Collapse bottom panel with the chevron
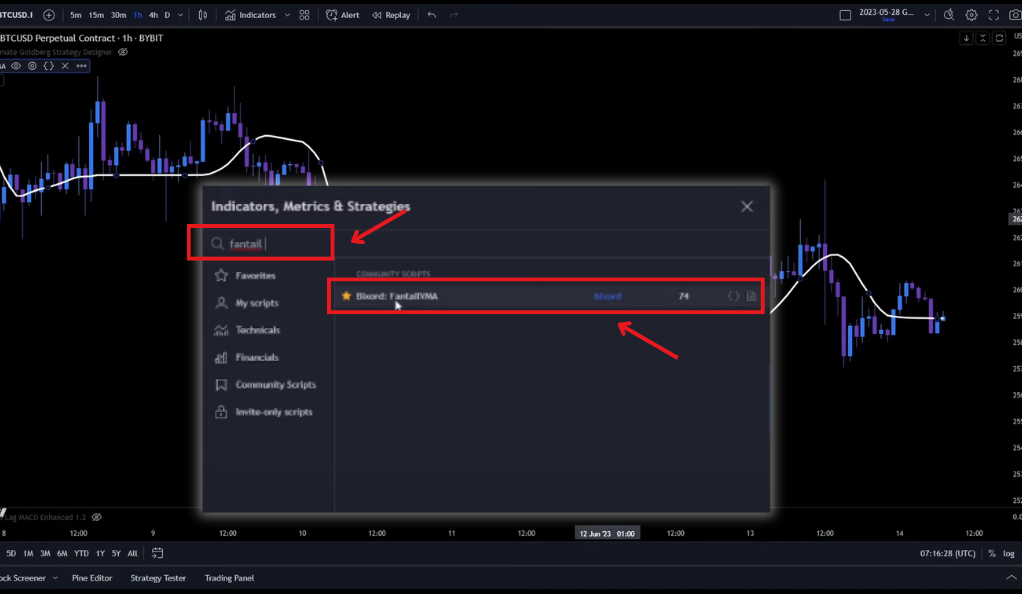This screenshot has width=1022, height=594. coord(1011,578)
